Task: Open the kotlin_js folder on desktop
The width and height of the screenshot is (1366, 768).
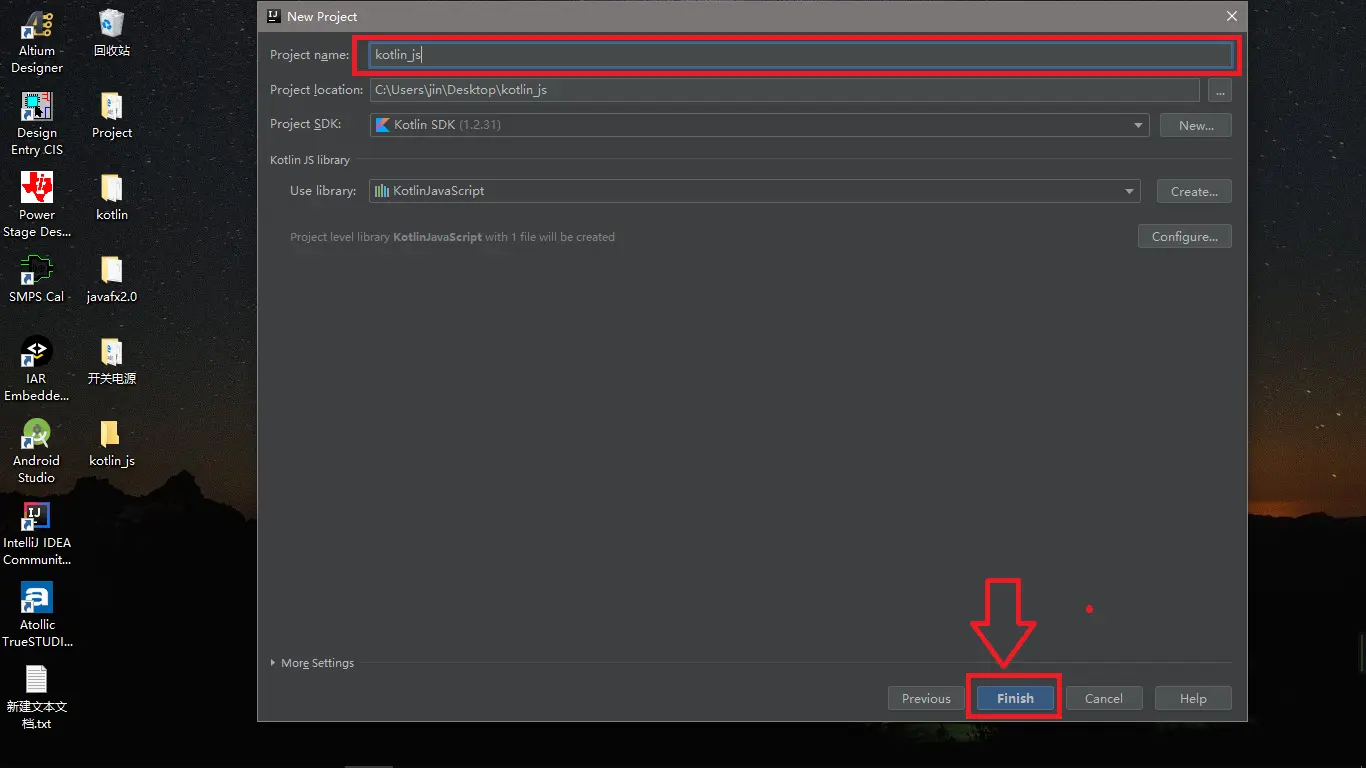Action: [x=112, y=443]
